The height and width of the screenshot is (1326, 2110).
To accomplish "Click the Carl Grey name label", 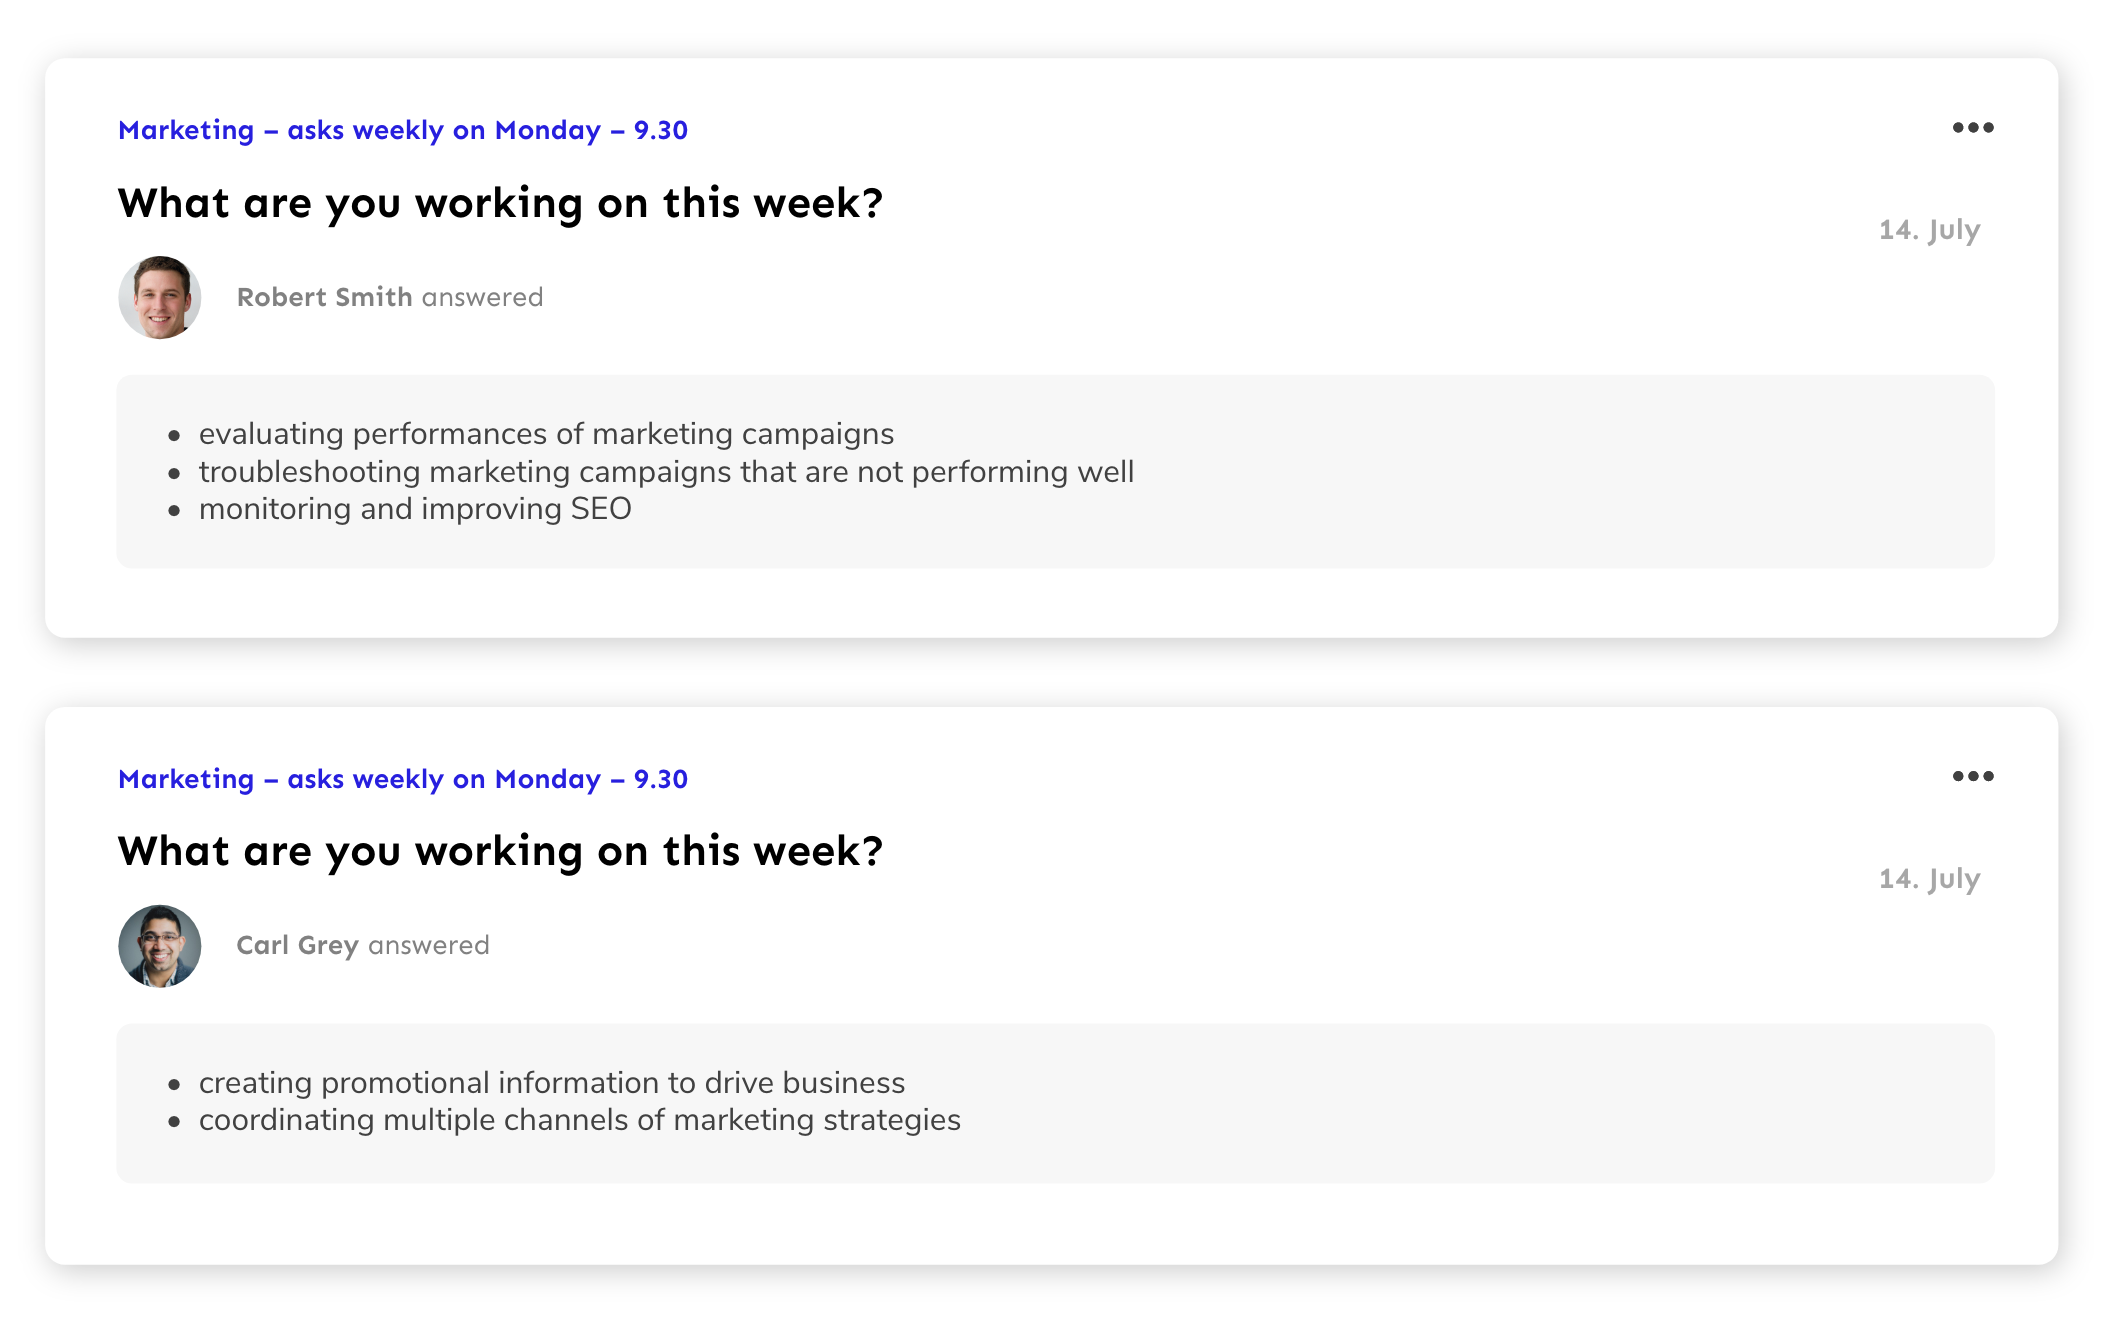I will pos(297,945).
